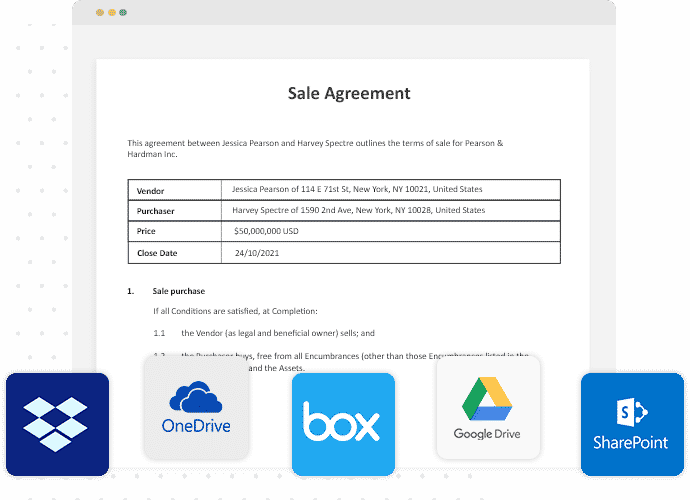The width and height of the screenshot is (690, 500).
Task: Click the green maximize window dot
Action: pos(123,12)
